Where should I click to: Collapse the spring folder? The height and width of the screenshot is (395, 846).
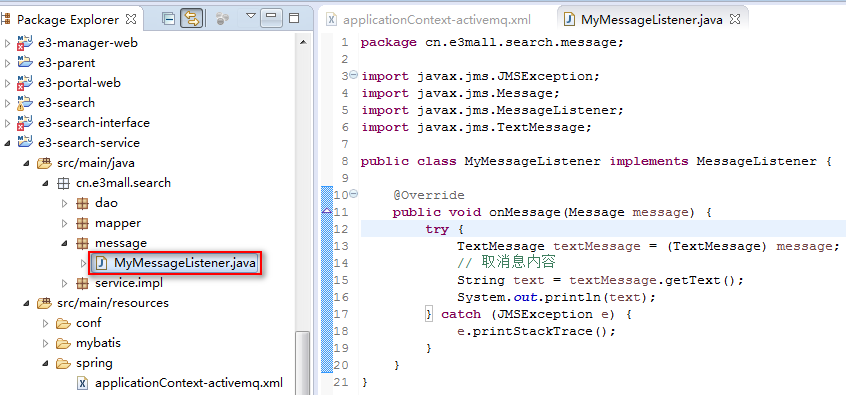tap(46, 363)
